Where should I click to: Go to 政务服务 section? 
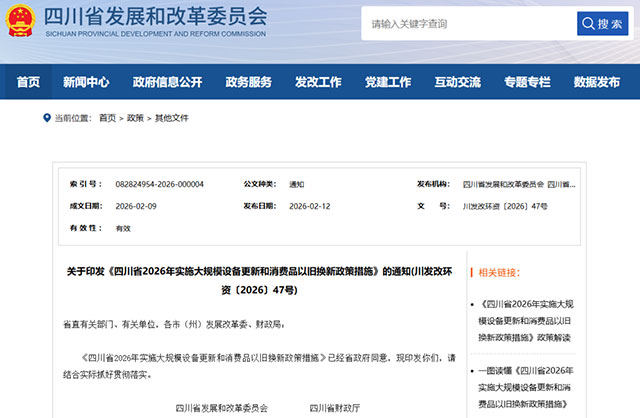tap(248, 82)
